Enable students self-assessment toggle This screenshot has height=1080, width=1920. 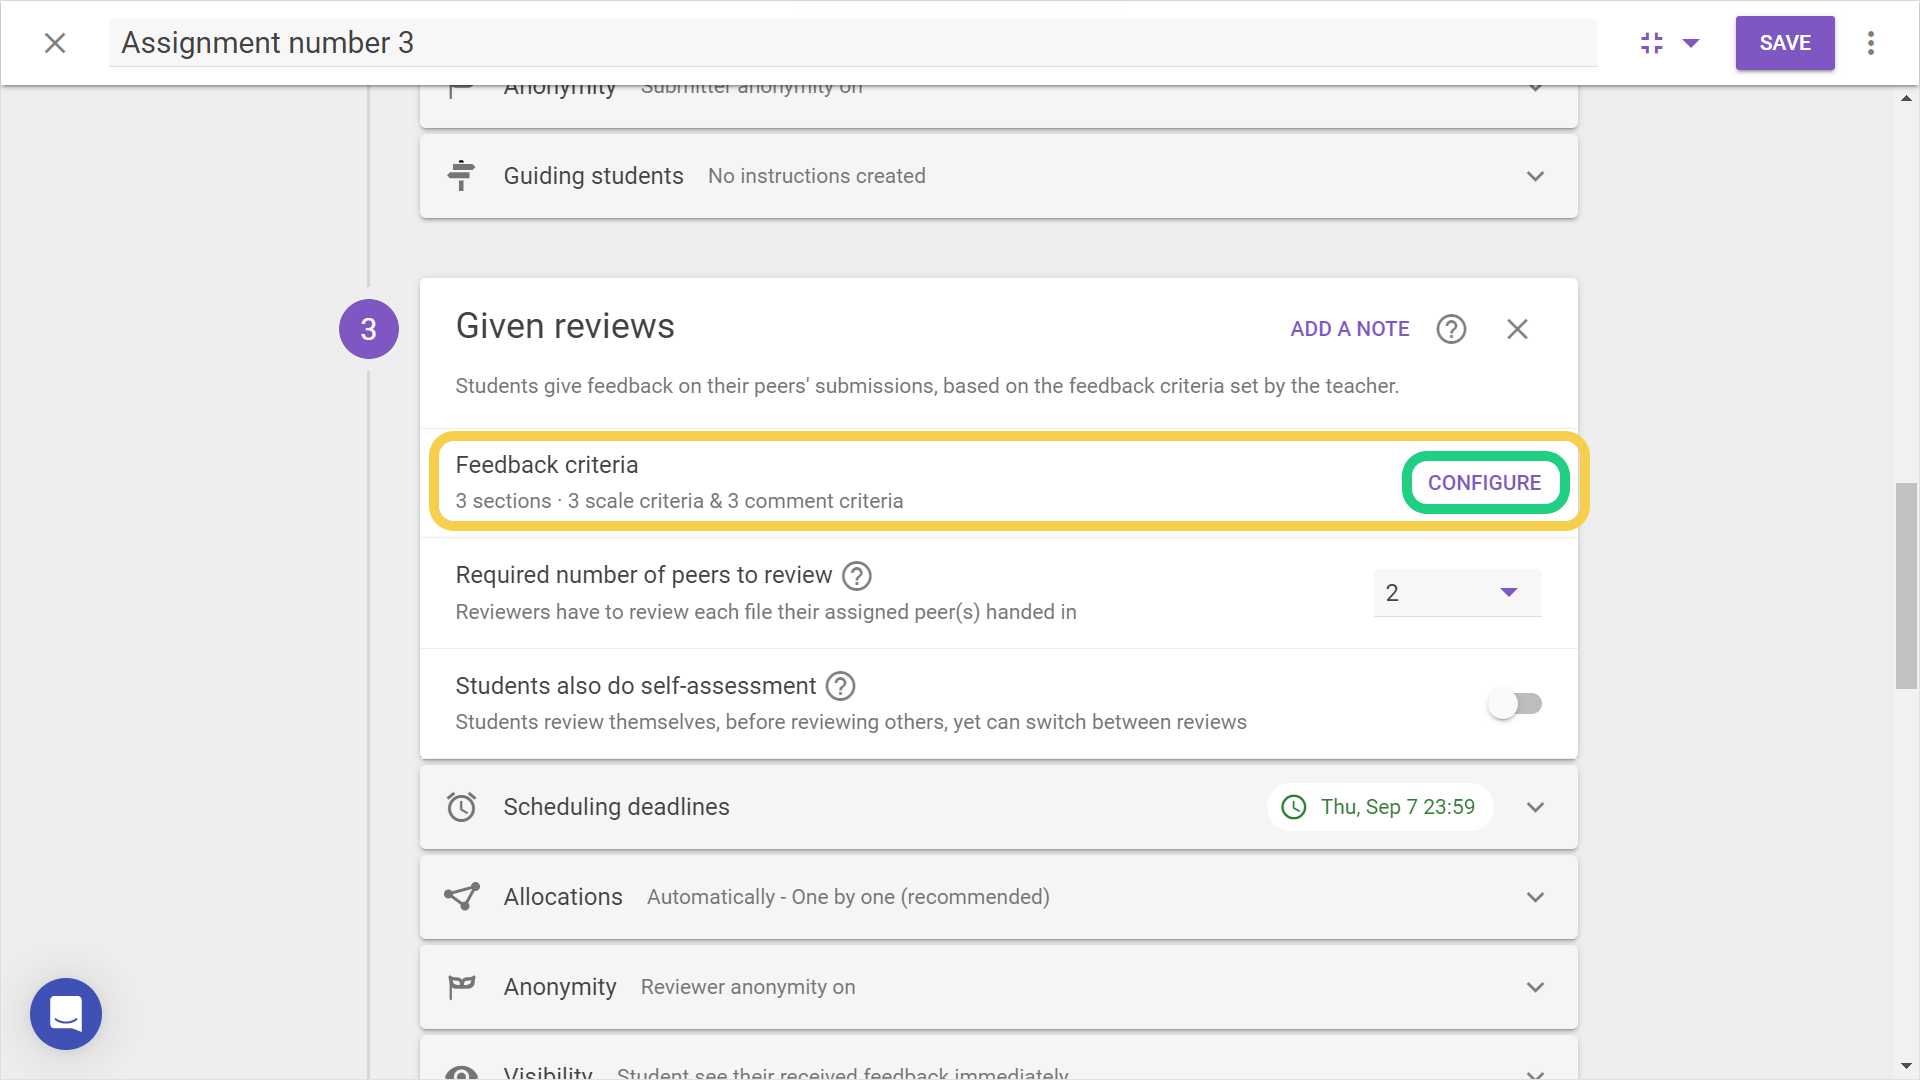1514,704
